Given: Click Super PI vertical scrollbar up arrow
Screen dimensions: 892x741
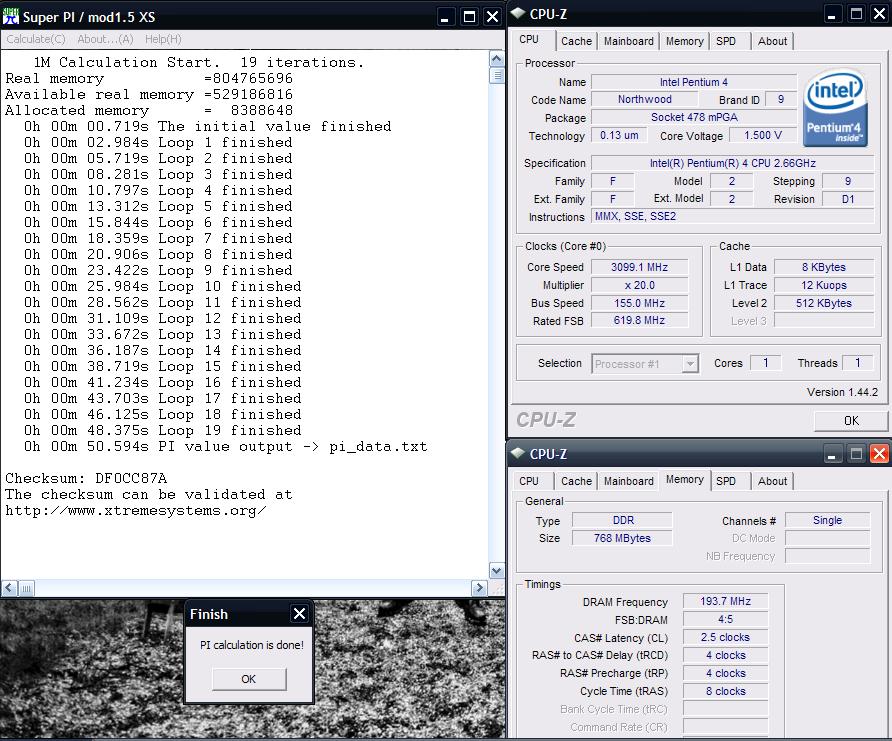Looking at the screenshot, I should pos(497,59).
